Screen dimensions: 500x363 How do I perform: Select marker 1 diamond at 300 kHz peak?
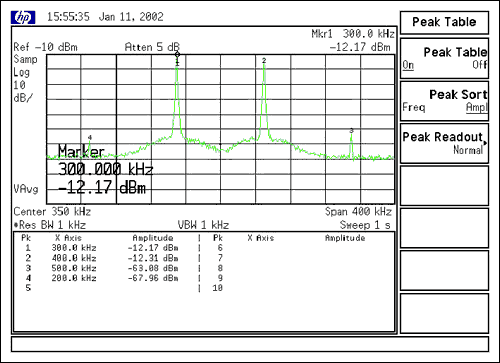(x=177, y=54)
